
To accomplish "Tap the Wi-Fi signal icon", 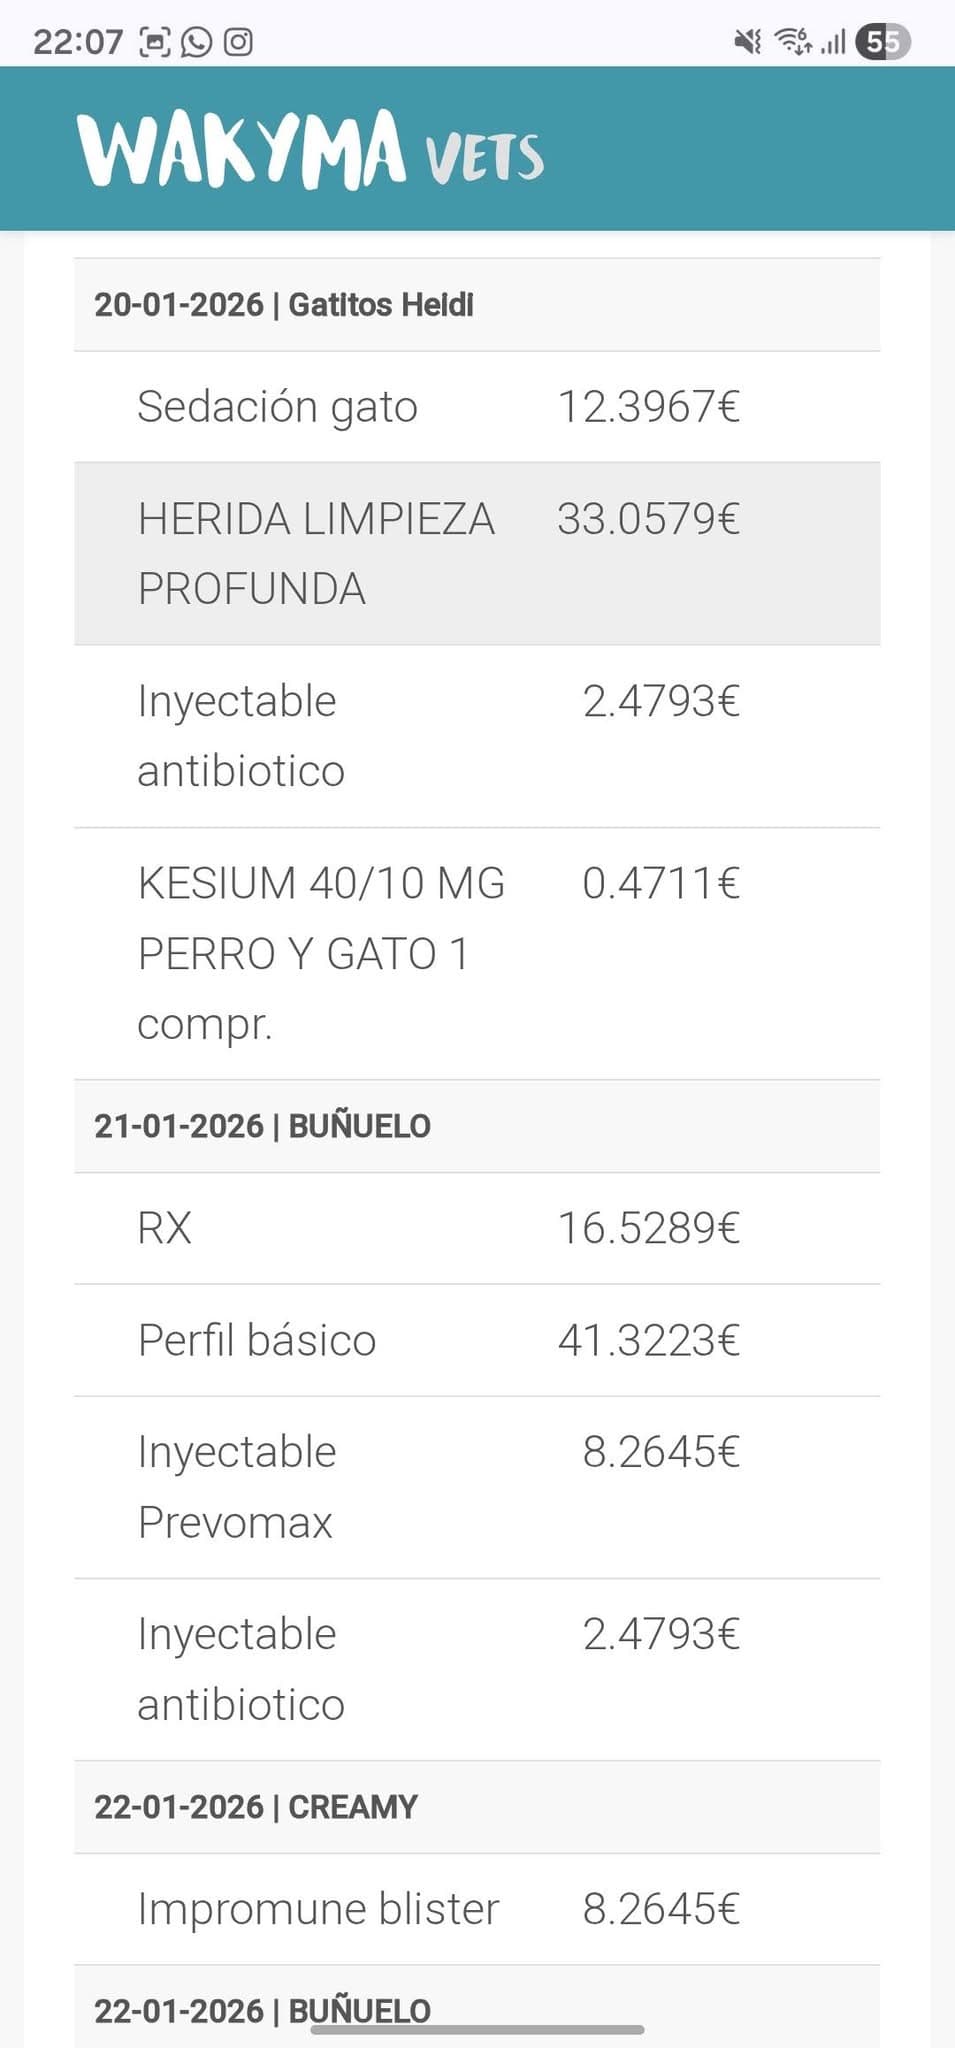I will coord(794,42).
